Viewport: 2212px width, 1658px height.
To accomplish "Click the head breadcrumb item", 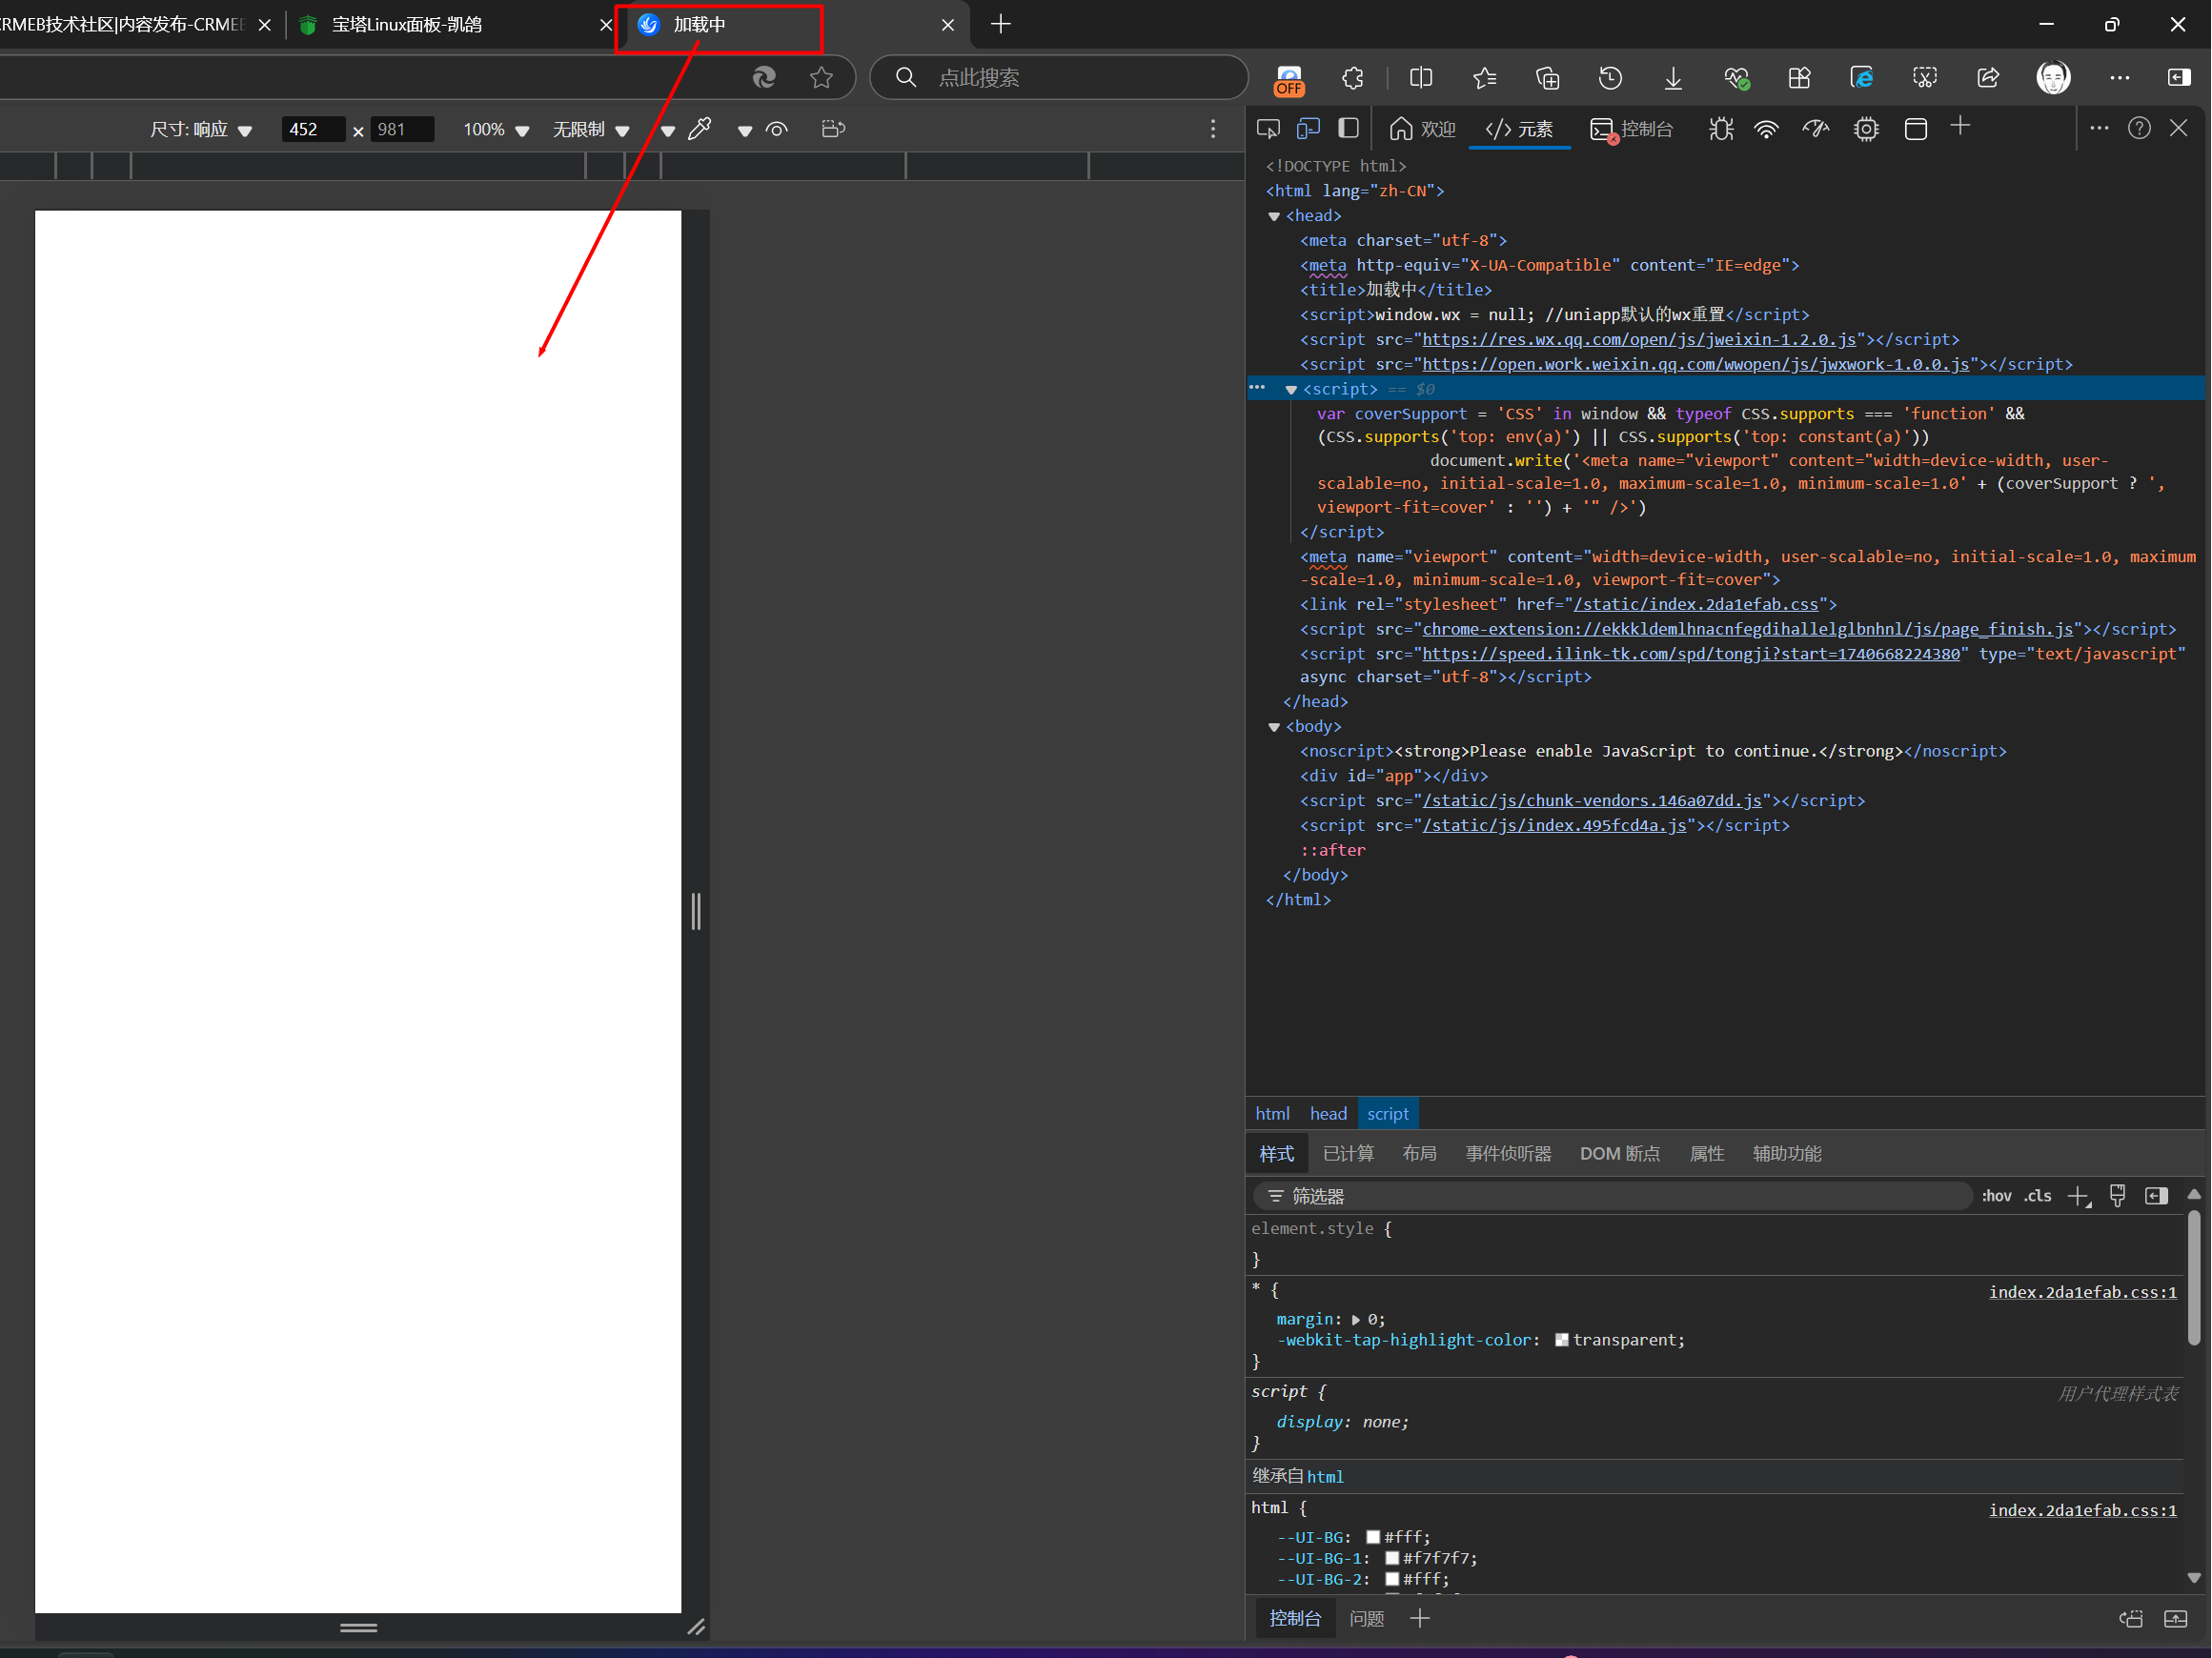I will (x=1328, y=1114).
